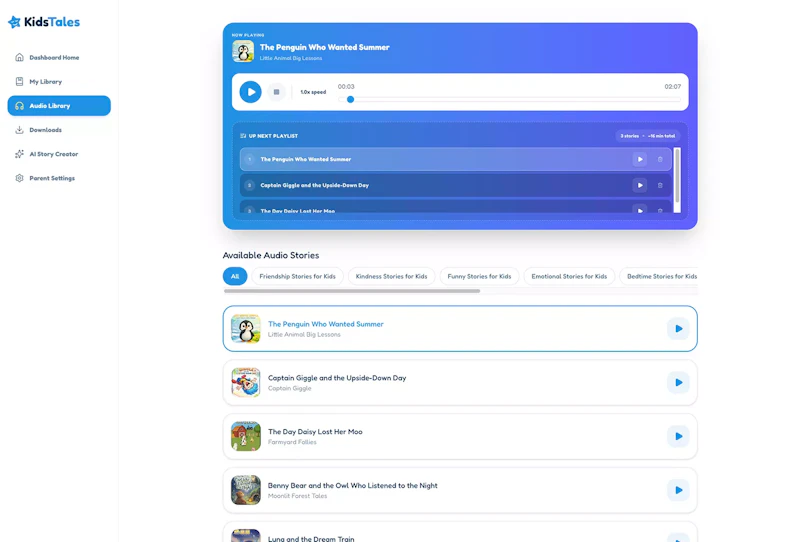Play Captain Giggle and the Upside-Down Day card
The width and height of the screenshot is (800, 542).
click(678, 382)
